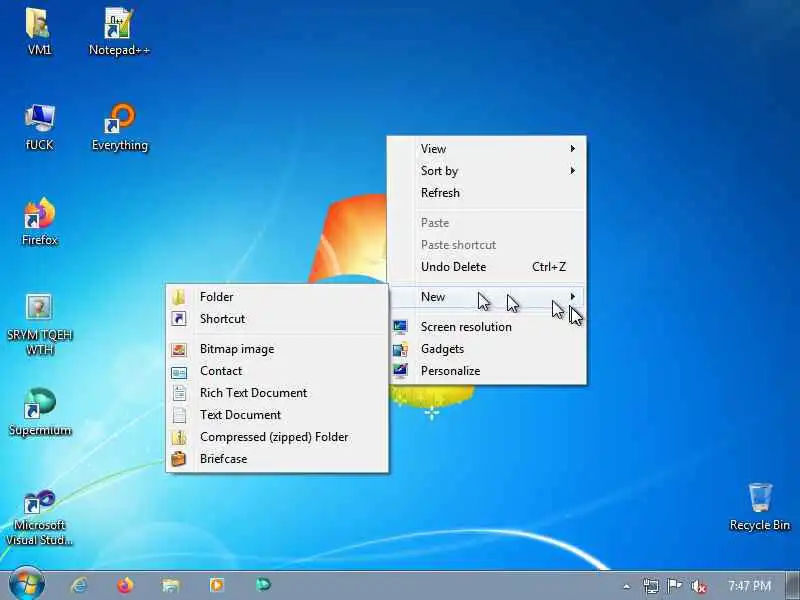Viewport: 800px width, 600px height.
Task: Launch Firefox from the taskbar
Action: point(125,585)
